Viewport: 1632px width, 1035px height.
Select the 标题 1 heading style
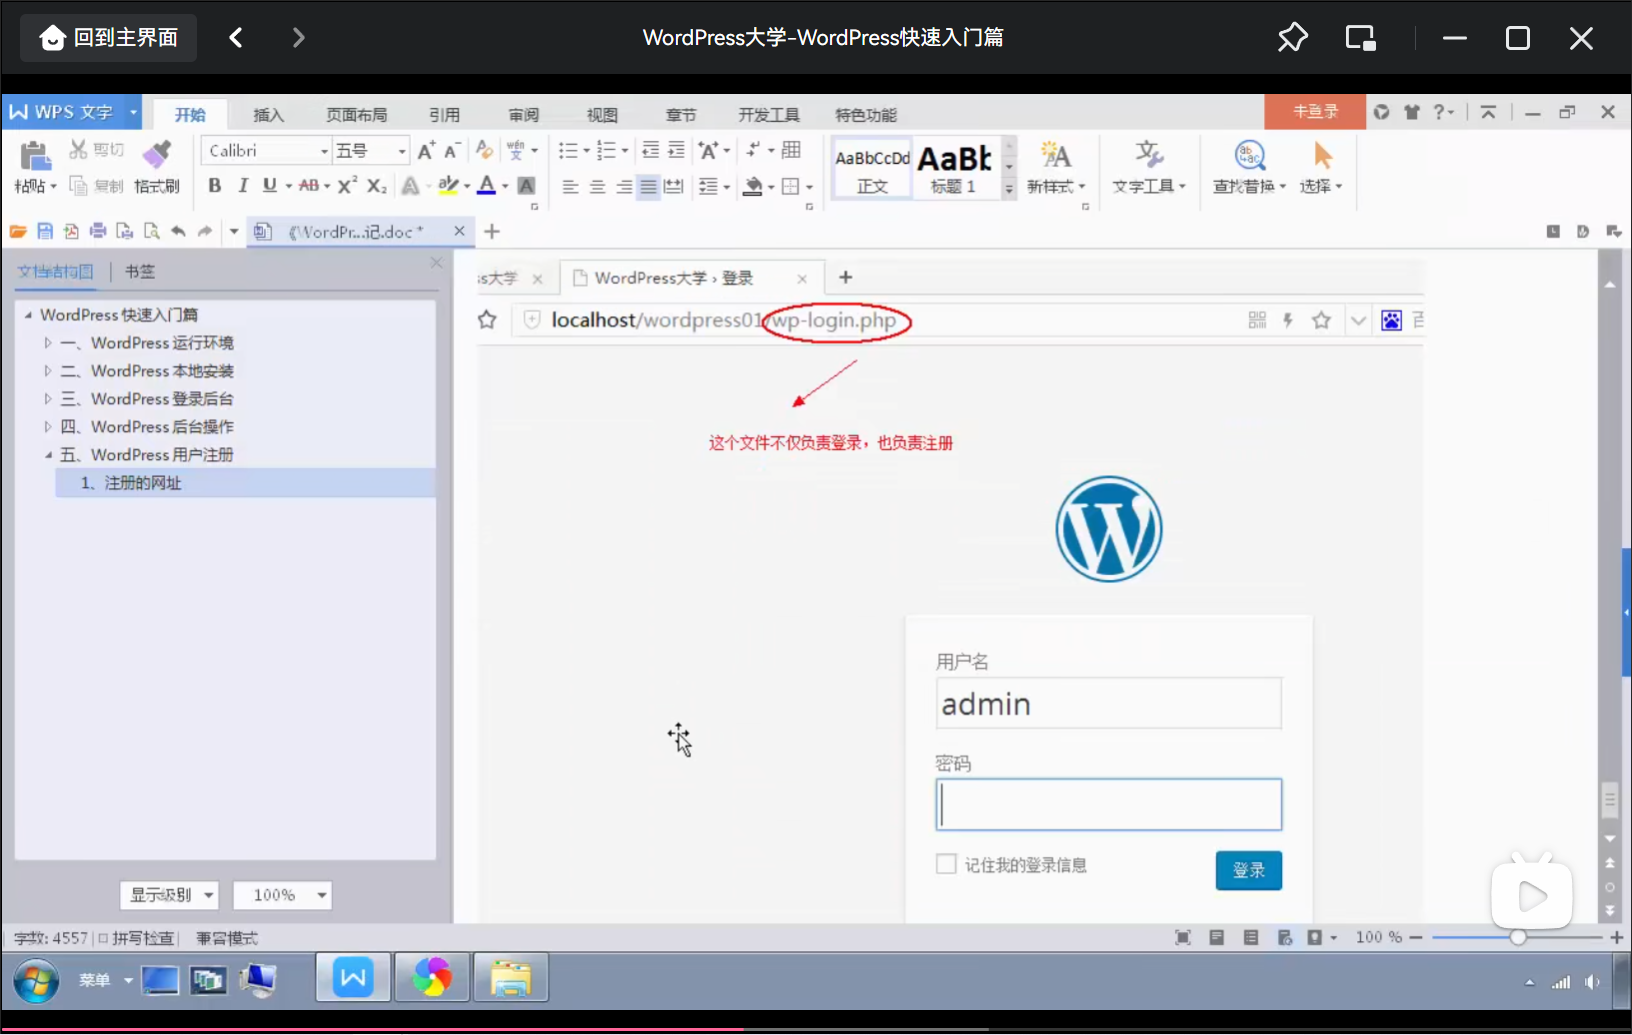(x=955, y=168)
